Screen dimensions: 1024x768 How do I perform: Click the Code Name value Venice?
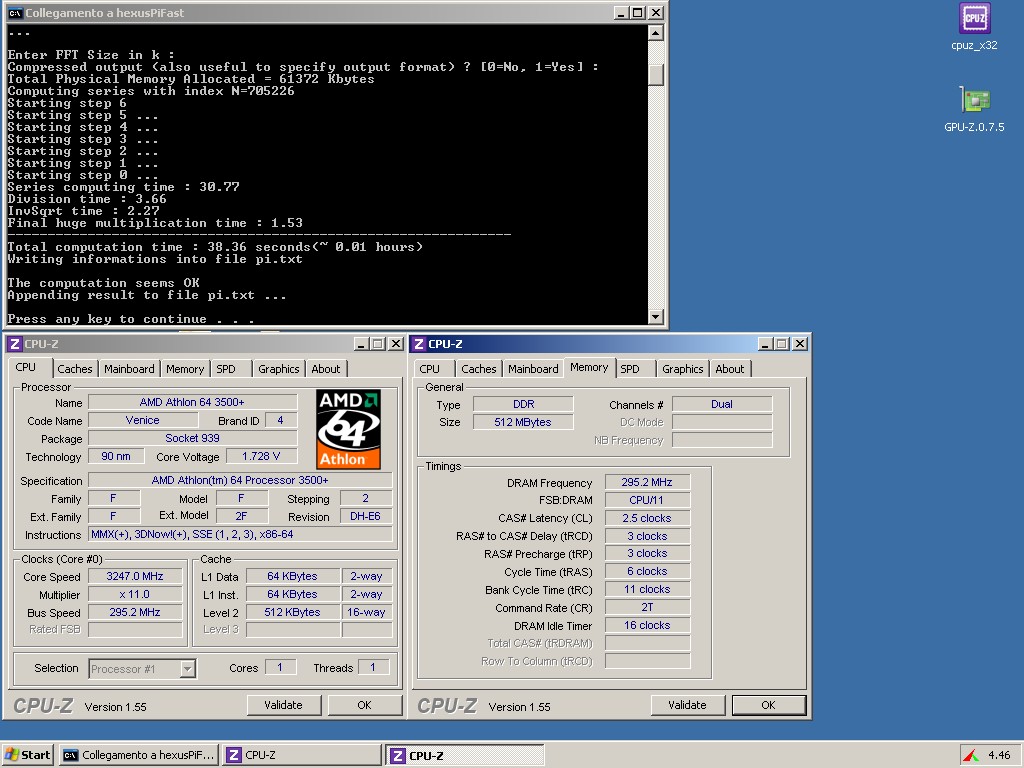tap(142, 421)
